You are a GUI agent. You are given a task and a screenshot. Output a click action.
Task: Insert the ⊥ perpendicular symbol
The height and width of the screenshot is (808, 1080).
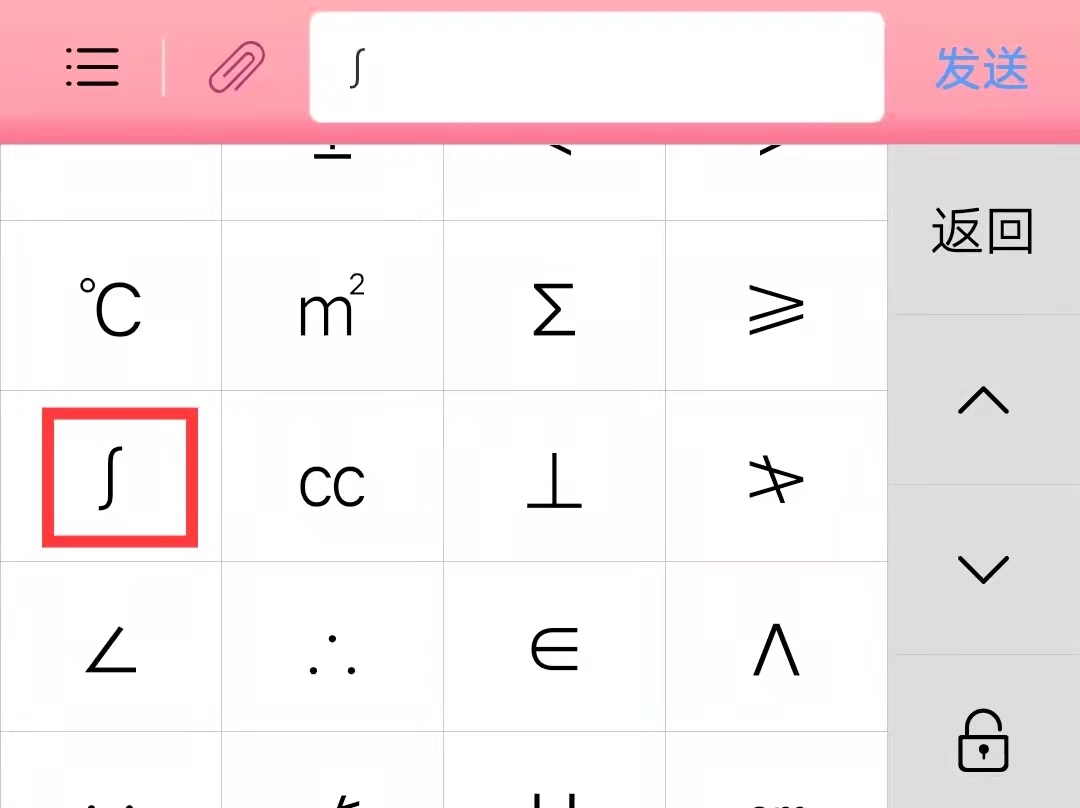coord(554,477)
